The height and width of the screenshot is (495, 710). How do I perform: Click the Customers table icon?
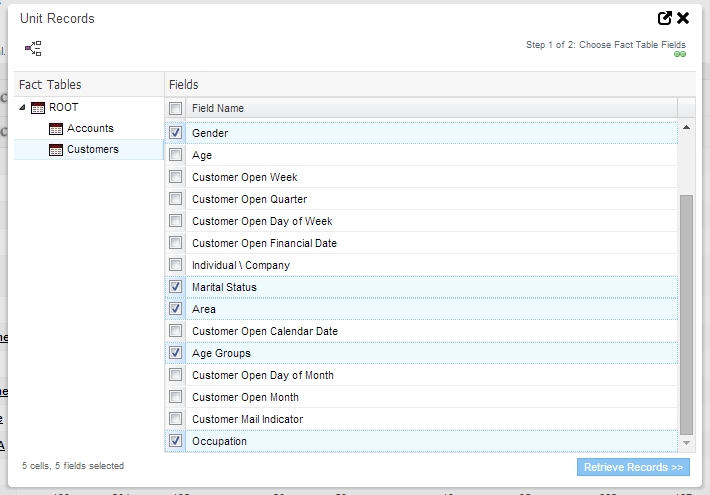point(56,150)
